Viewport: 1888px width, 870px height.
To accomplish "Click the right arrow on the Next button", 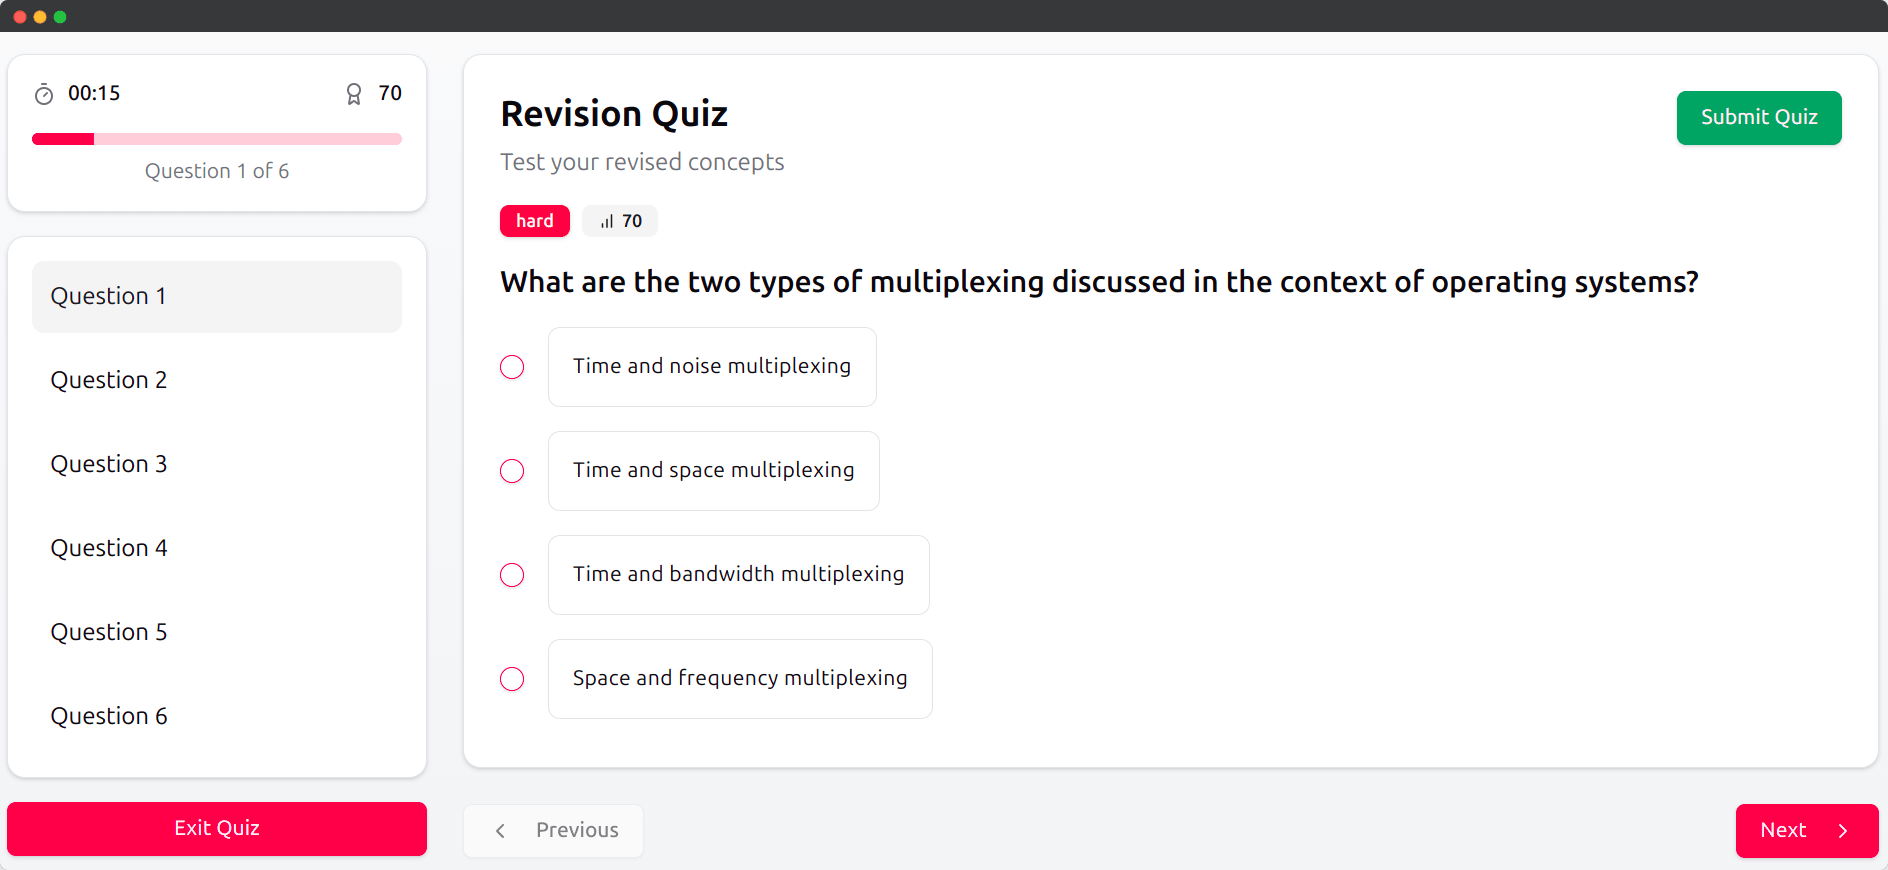I will point(1843,831).
